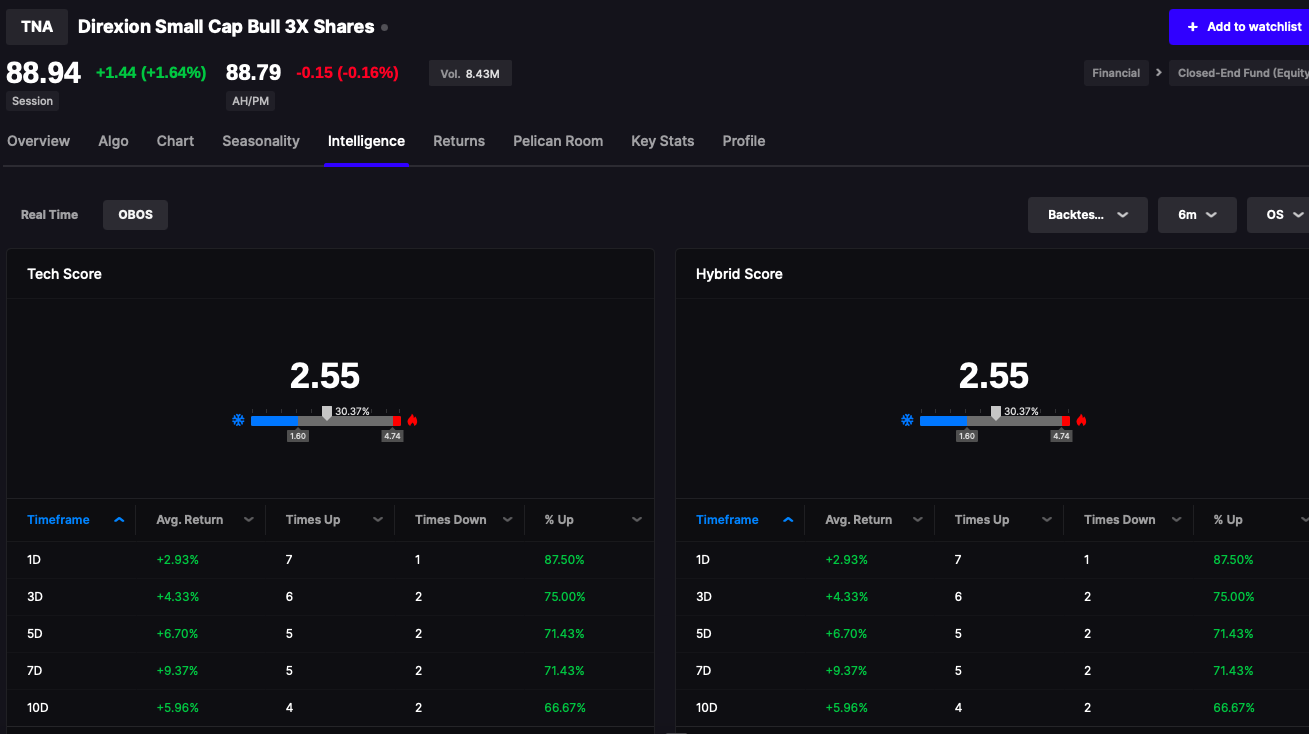Expand Avg. Return column menu in Tech Score
Image resolution: width=1309 pixels, height=734 pixels.
[x=248, y=520]
